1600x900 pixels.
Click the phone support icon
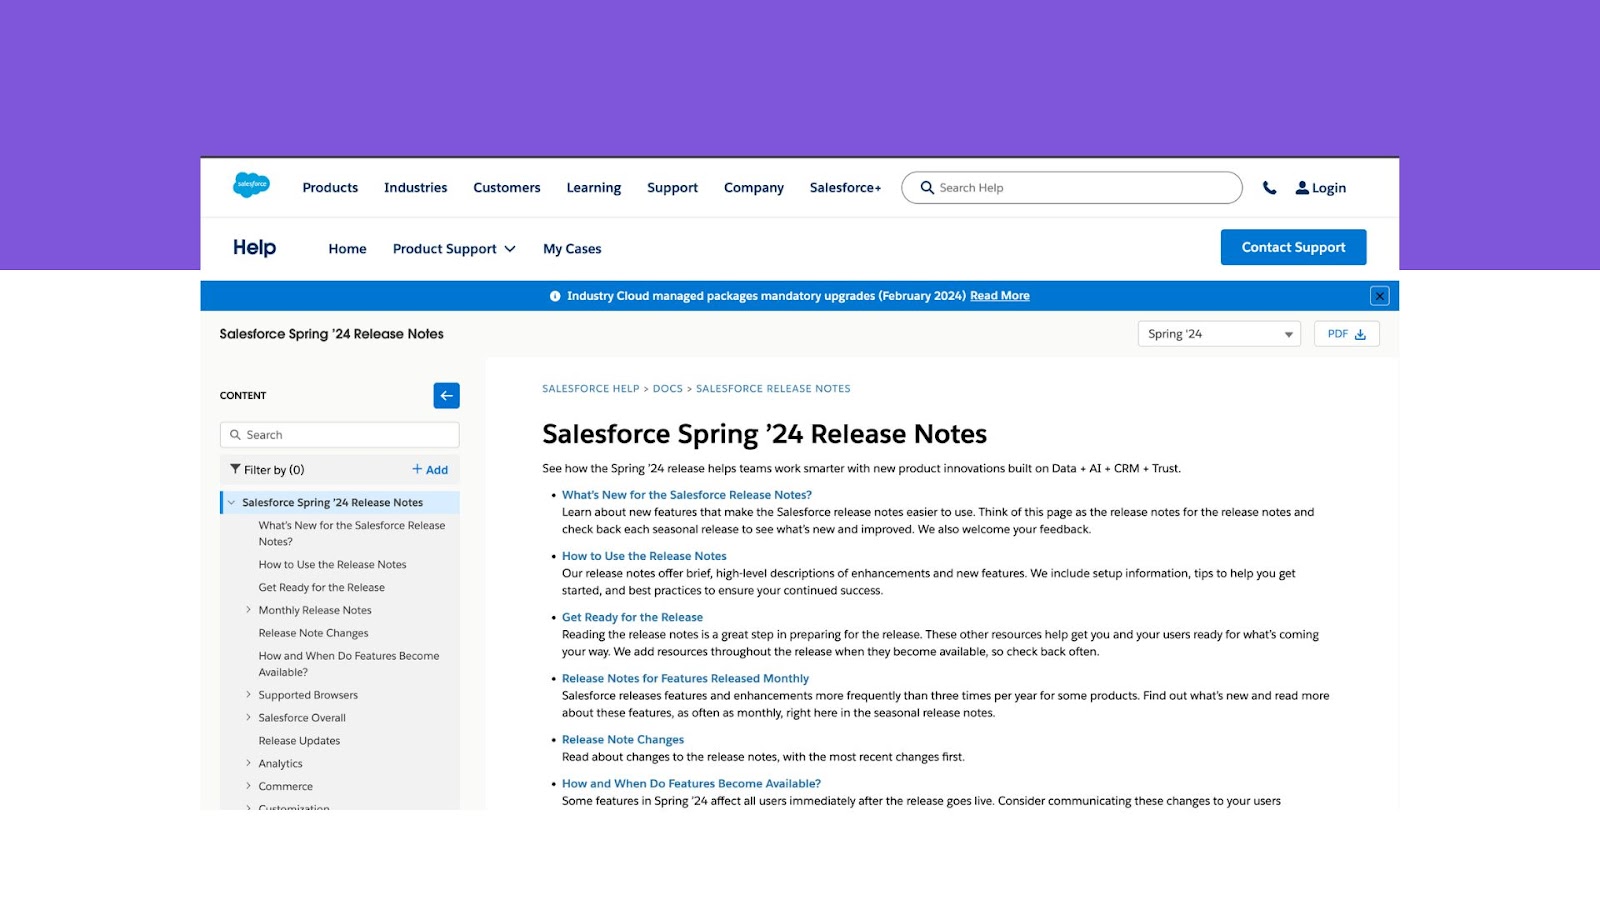[1270, 187]
